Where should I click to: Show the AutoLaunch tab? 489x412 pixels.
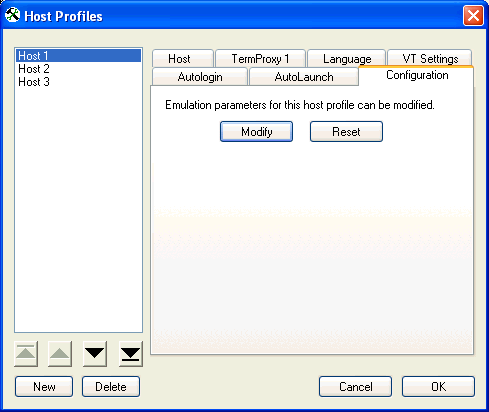pos(304,77)
